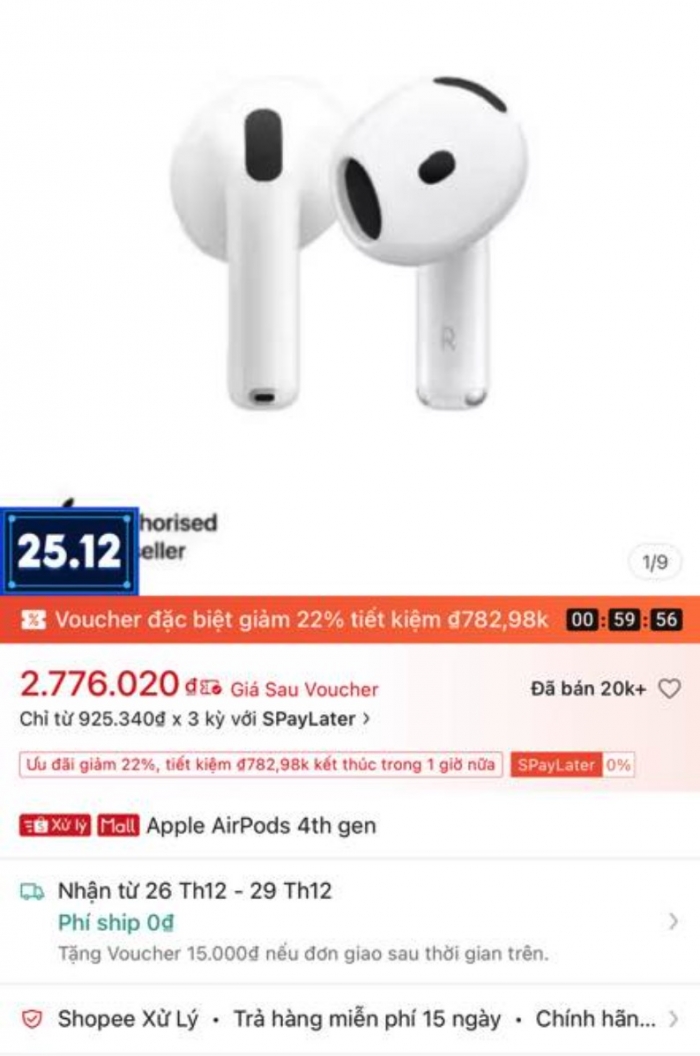Click the Đã bán 20k+ label
700x1056 pixels.
(x=588, y=688)
